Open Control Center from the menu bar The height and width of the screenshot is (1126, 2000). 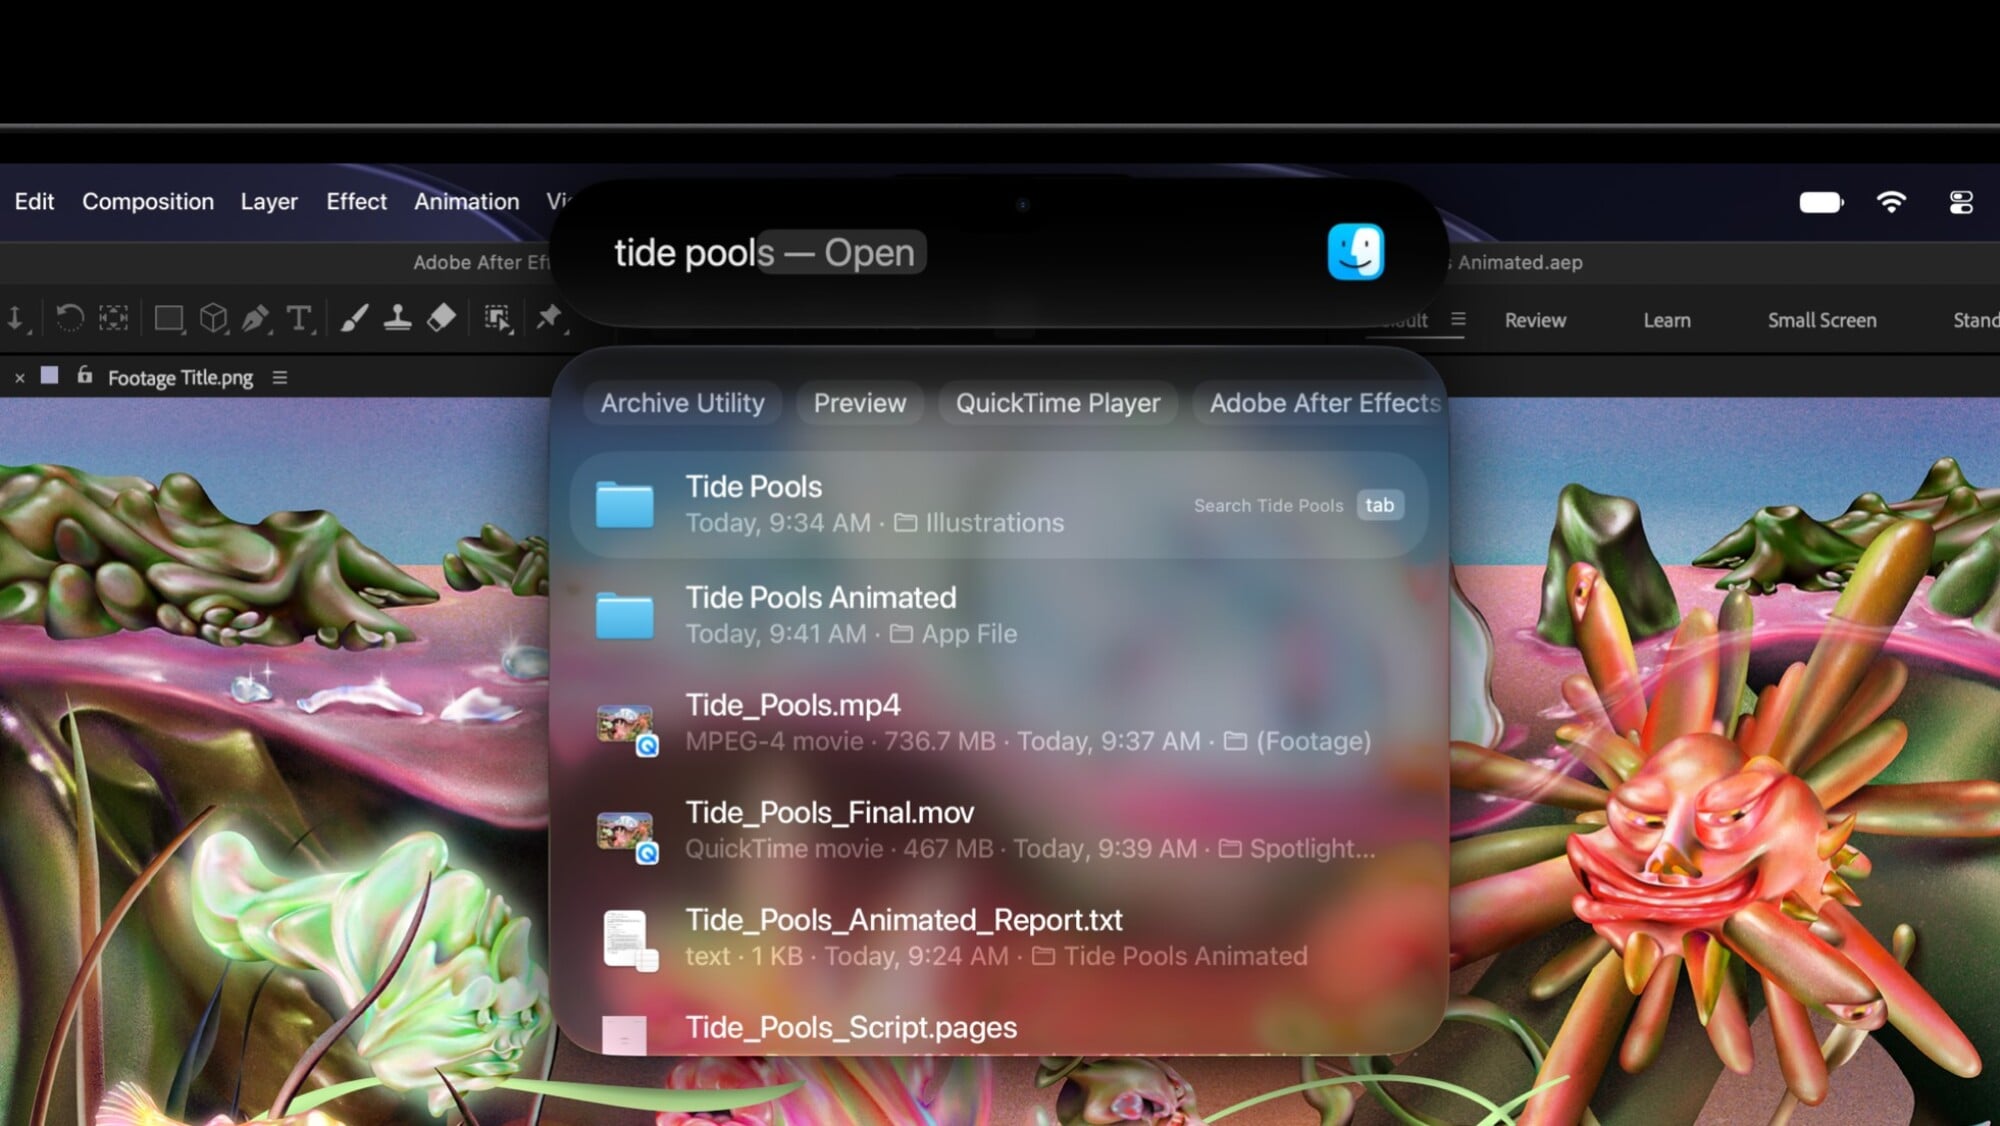coord(1961,203)
